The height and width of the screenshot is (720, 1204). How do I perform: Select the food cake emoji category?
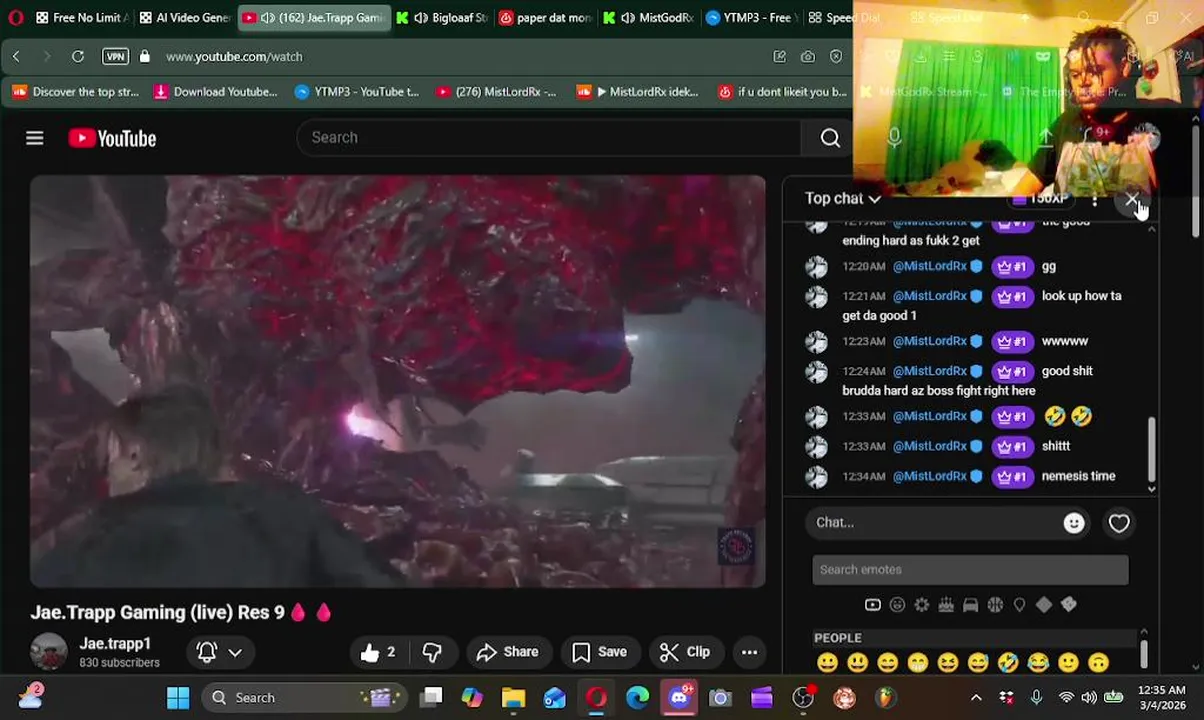tap(946, 605)
